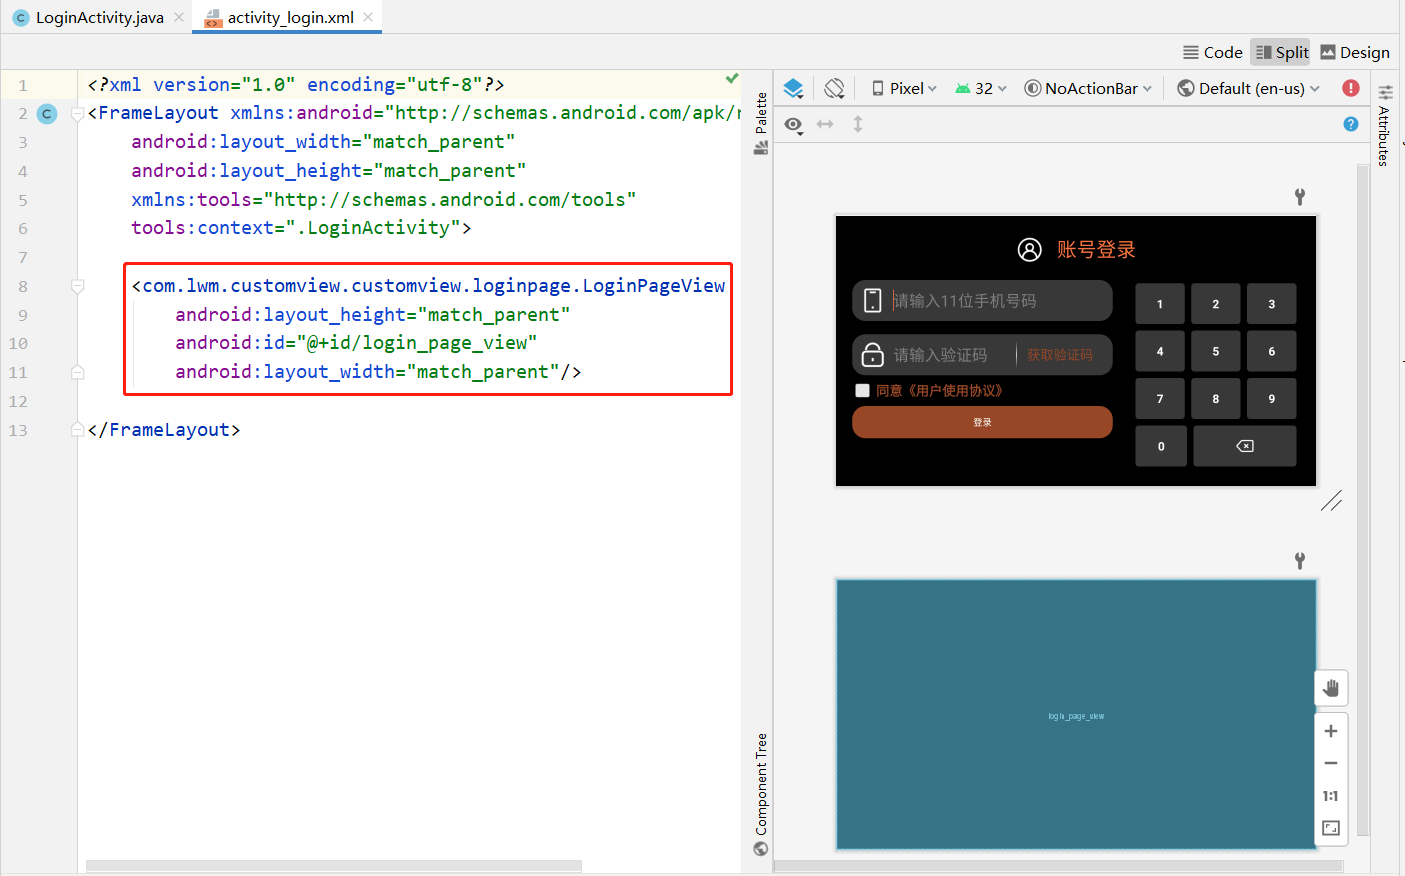Open the Attributes side panel
1405x876 pixels.
click(x=1384, y=125)
